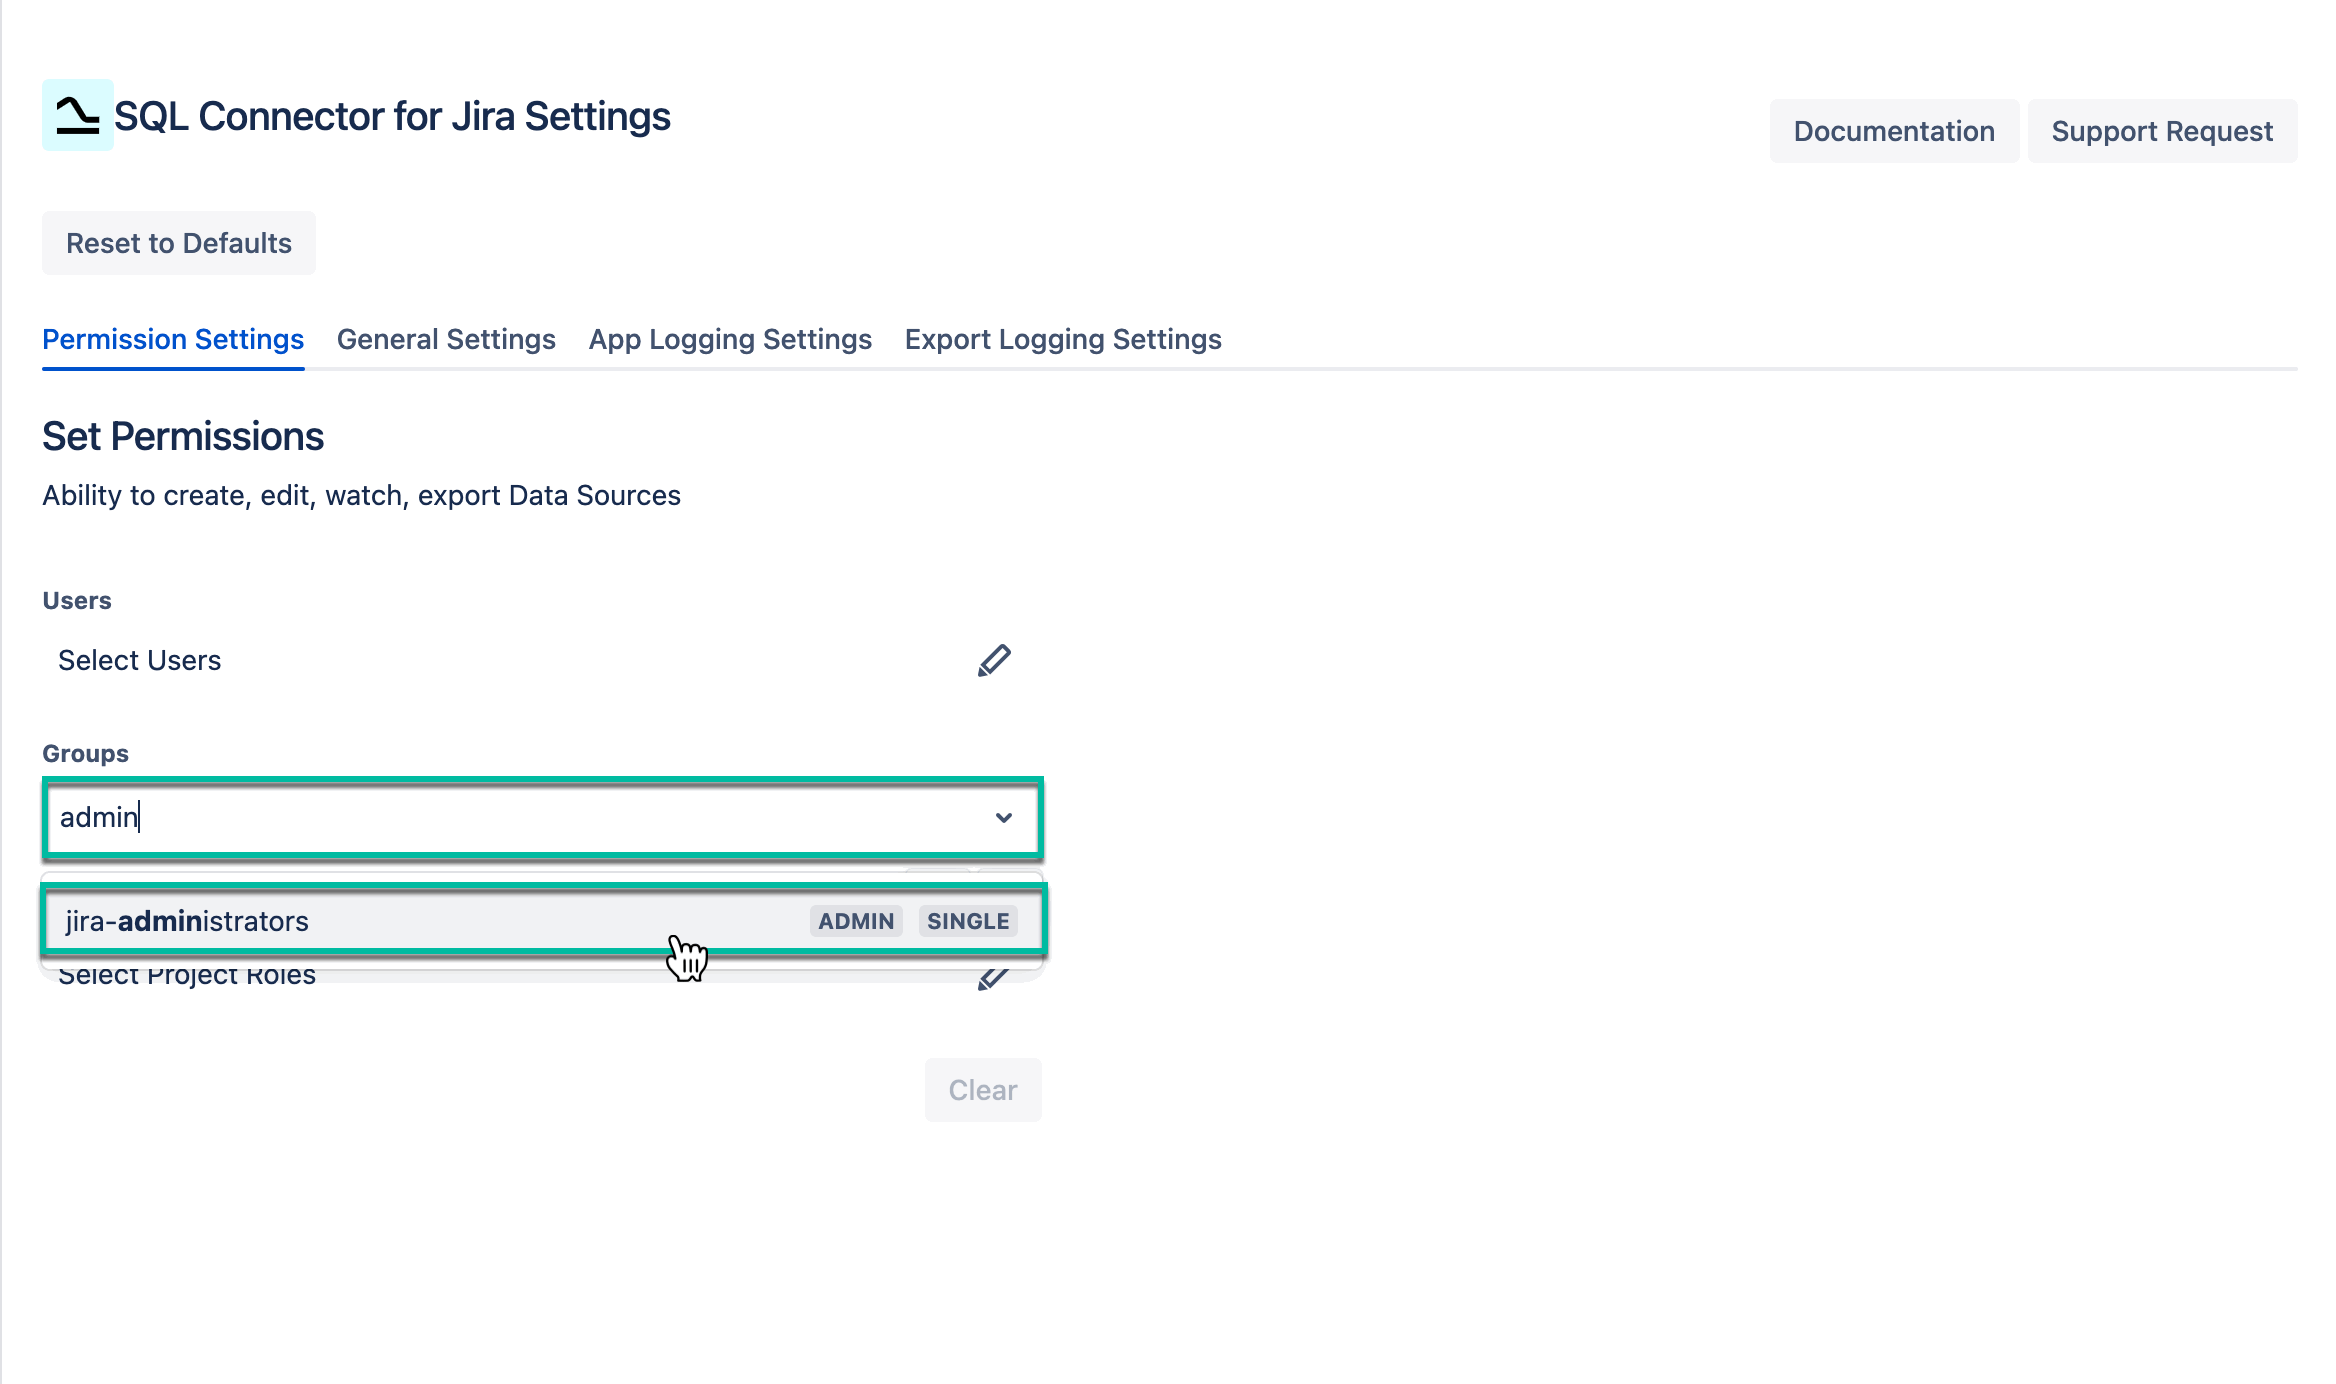Click the ADMIN badge on the suggestion
Image resolution: width=2336 pixels, height=1384 pixels.
coord(855,921)
